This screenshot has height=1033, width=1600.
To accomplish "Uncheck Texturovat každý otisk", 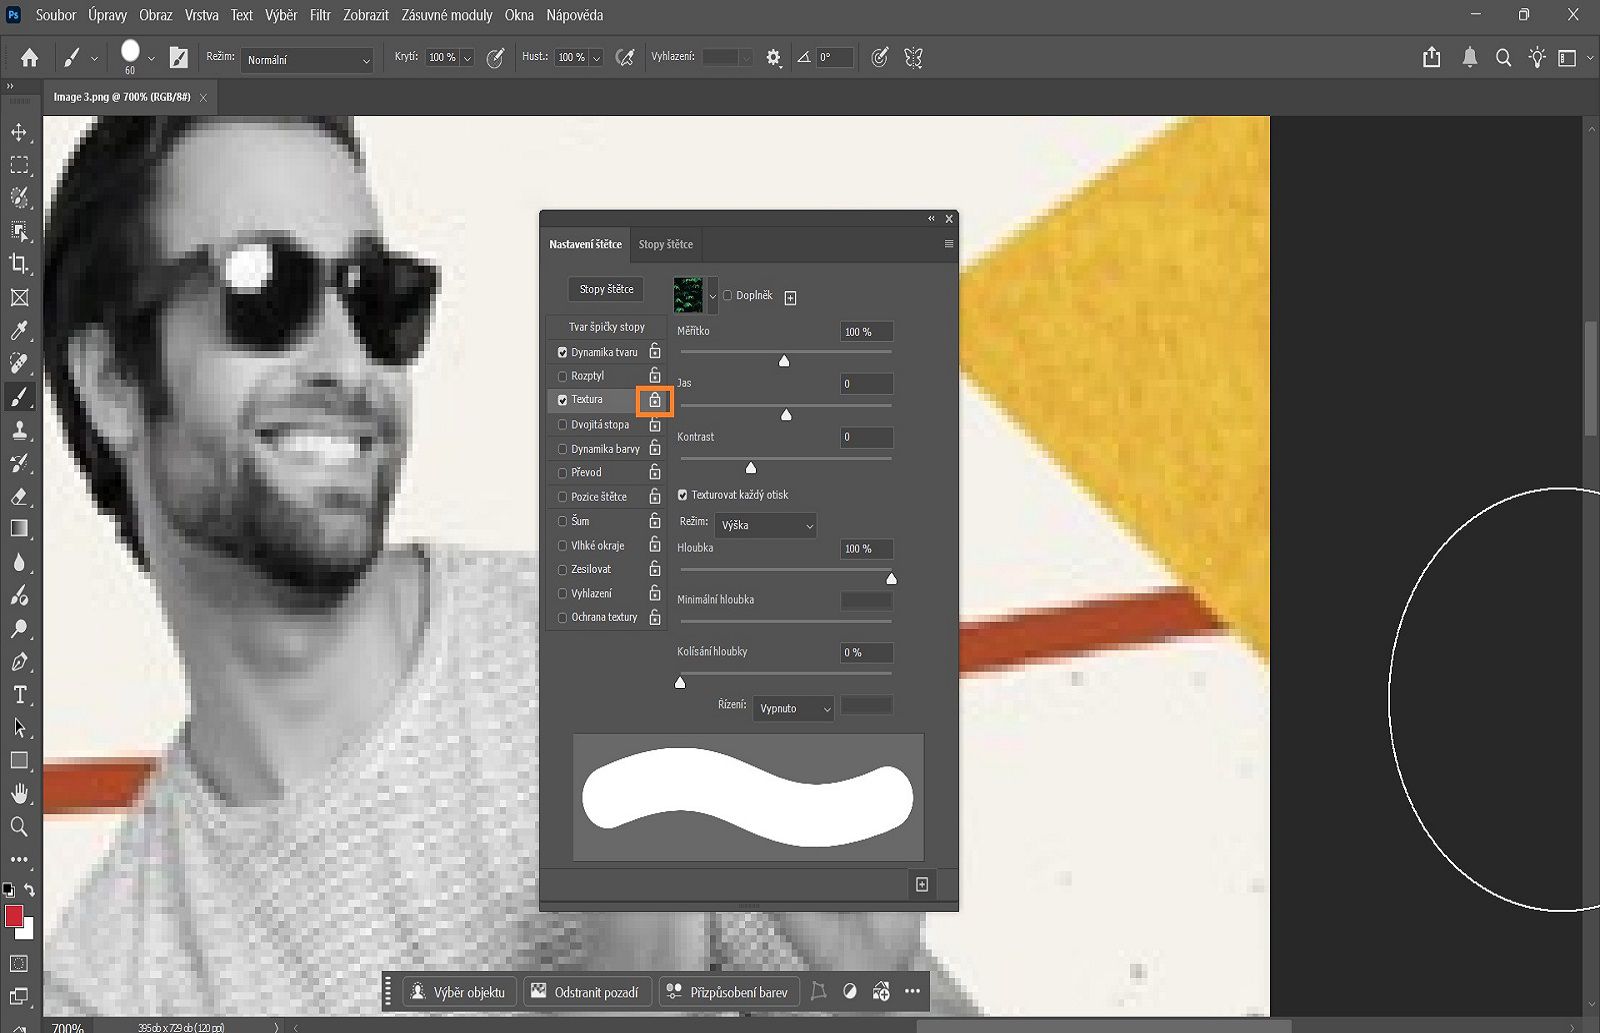I will [682, 494].
